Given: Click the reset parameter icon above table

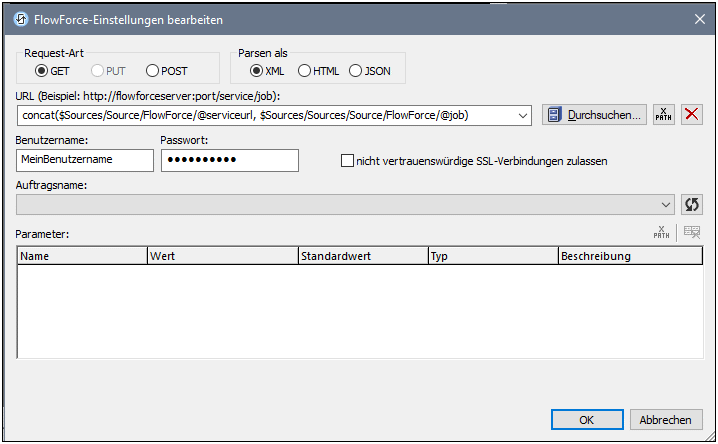Looking at the screenshot, I should click(691, 233).
